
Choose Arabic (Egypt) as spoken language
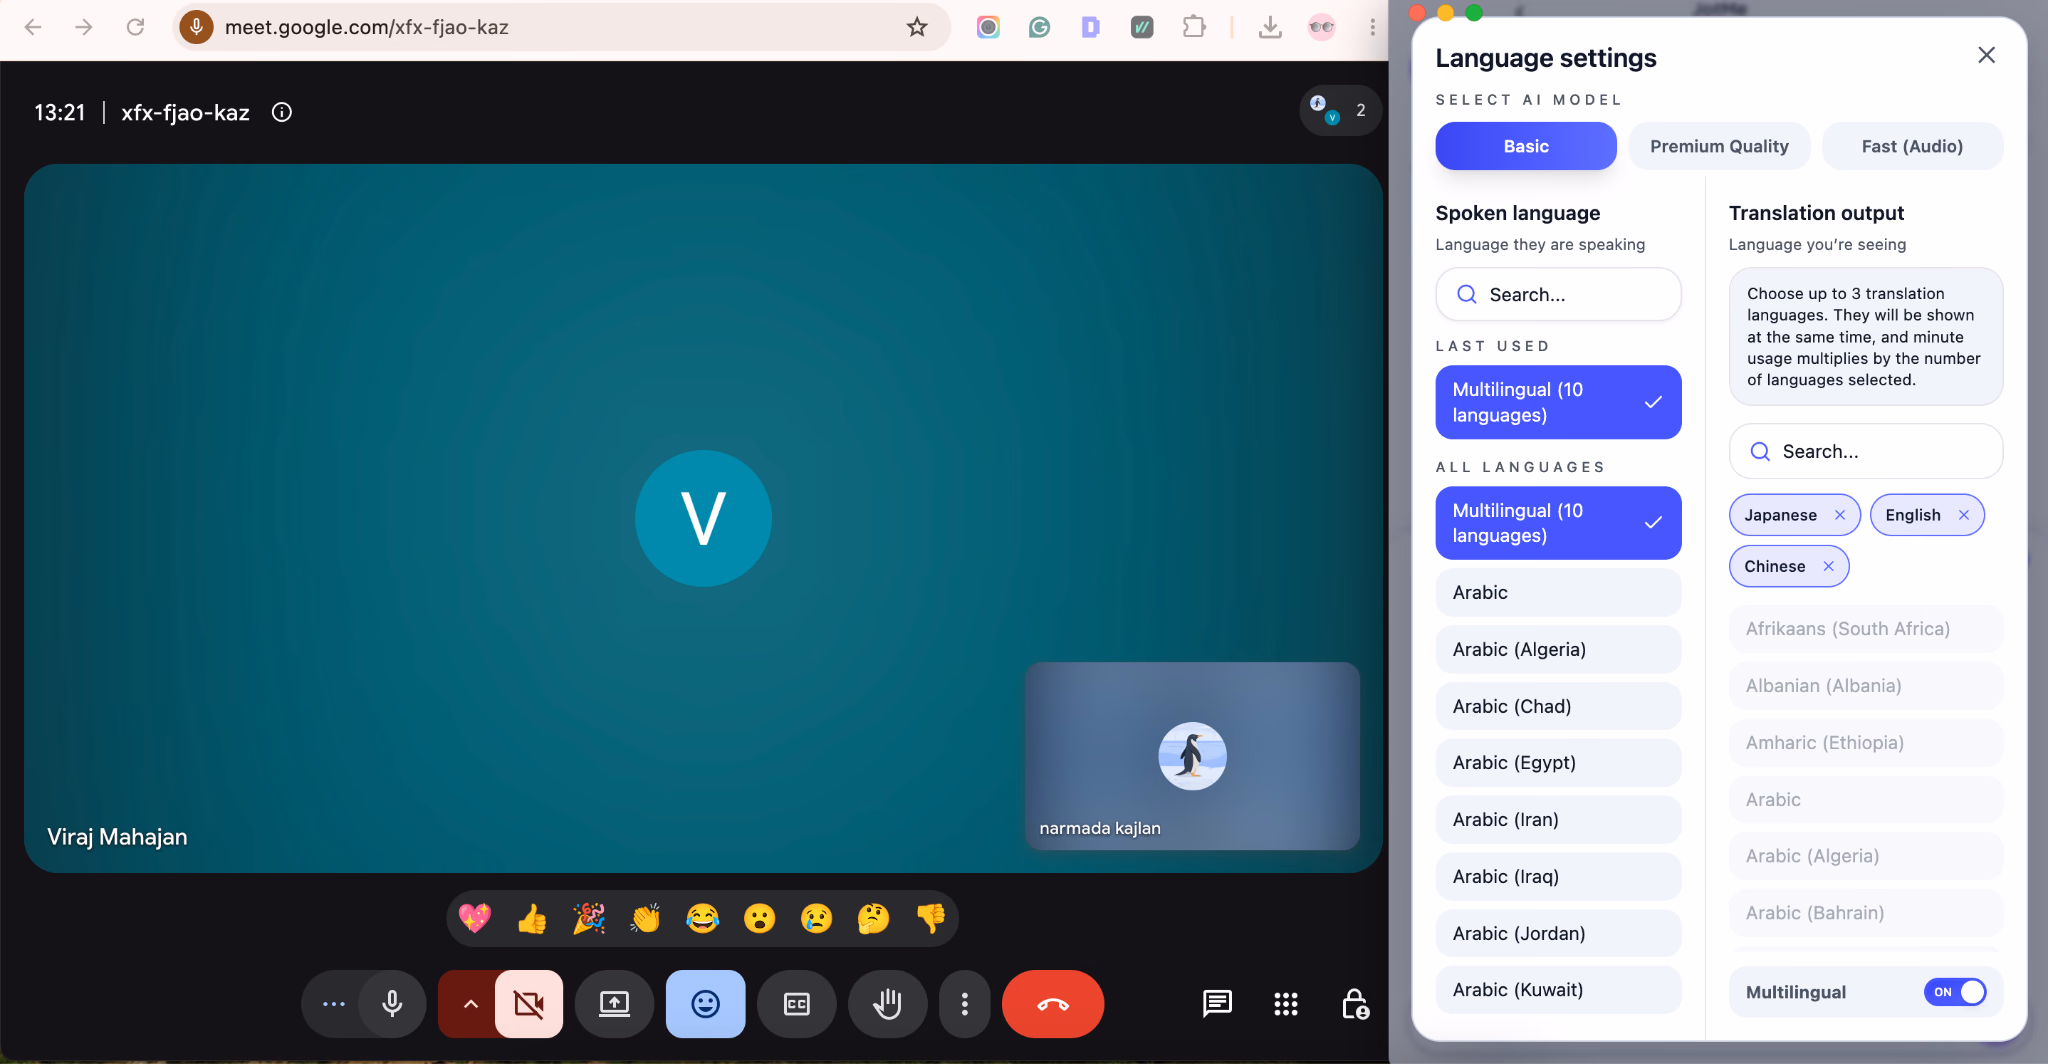1558,763
